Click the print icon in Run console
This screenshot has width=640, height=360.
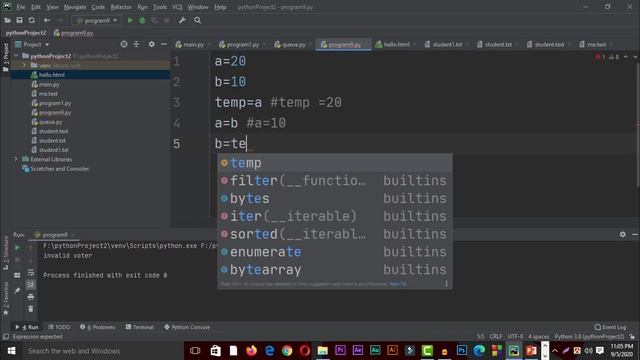pos(31,297)
